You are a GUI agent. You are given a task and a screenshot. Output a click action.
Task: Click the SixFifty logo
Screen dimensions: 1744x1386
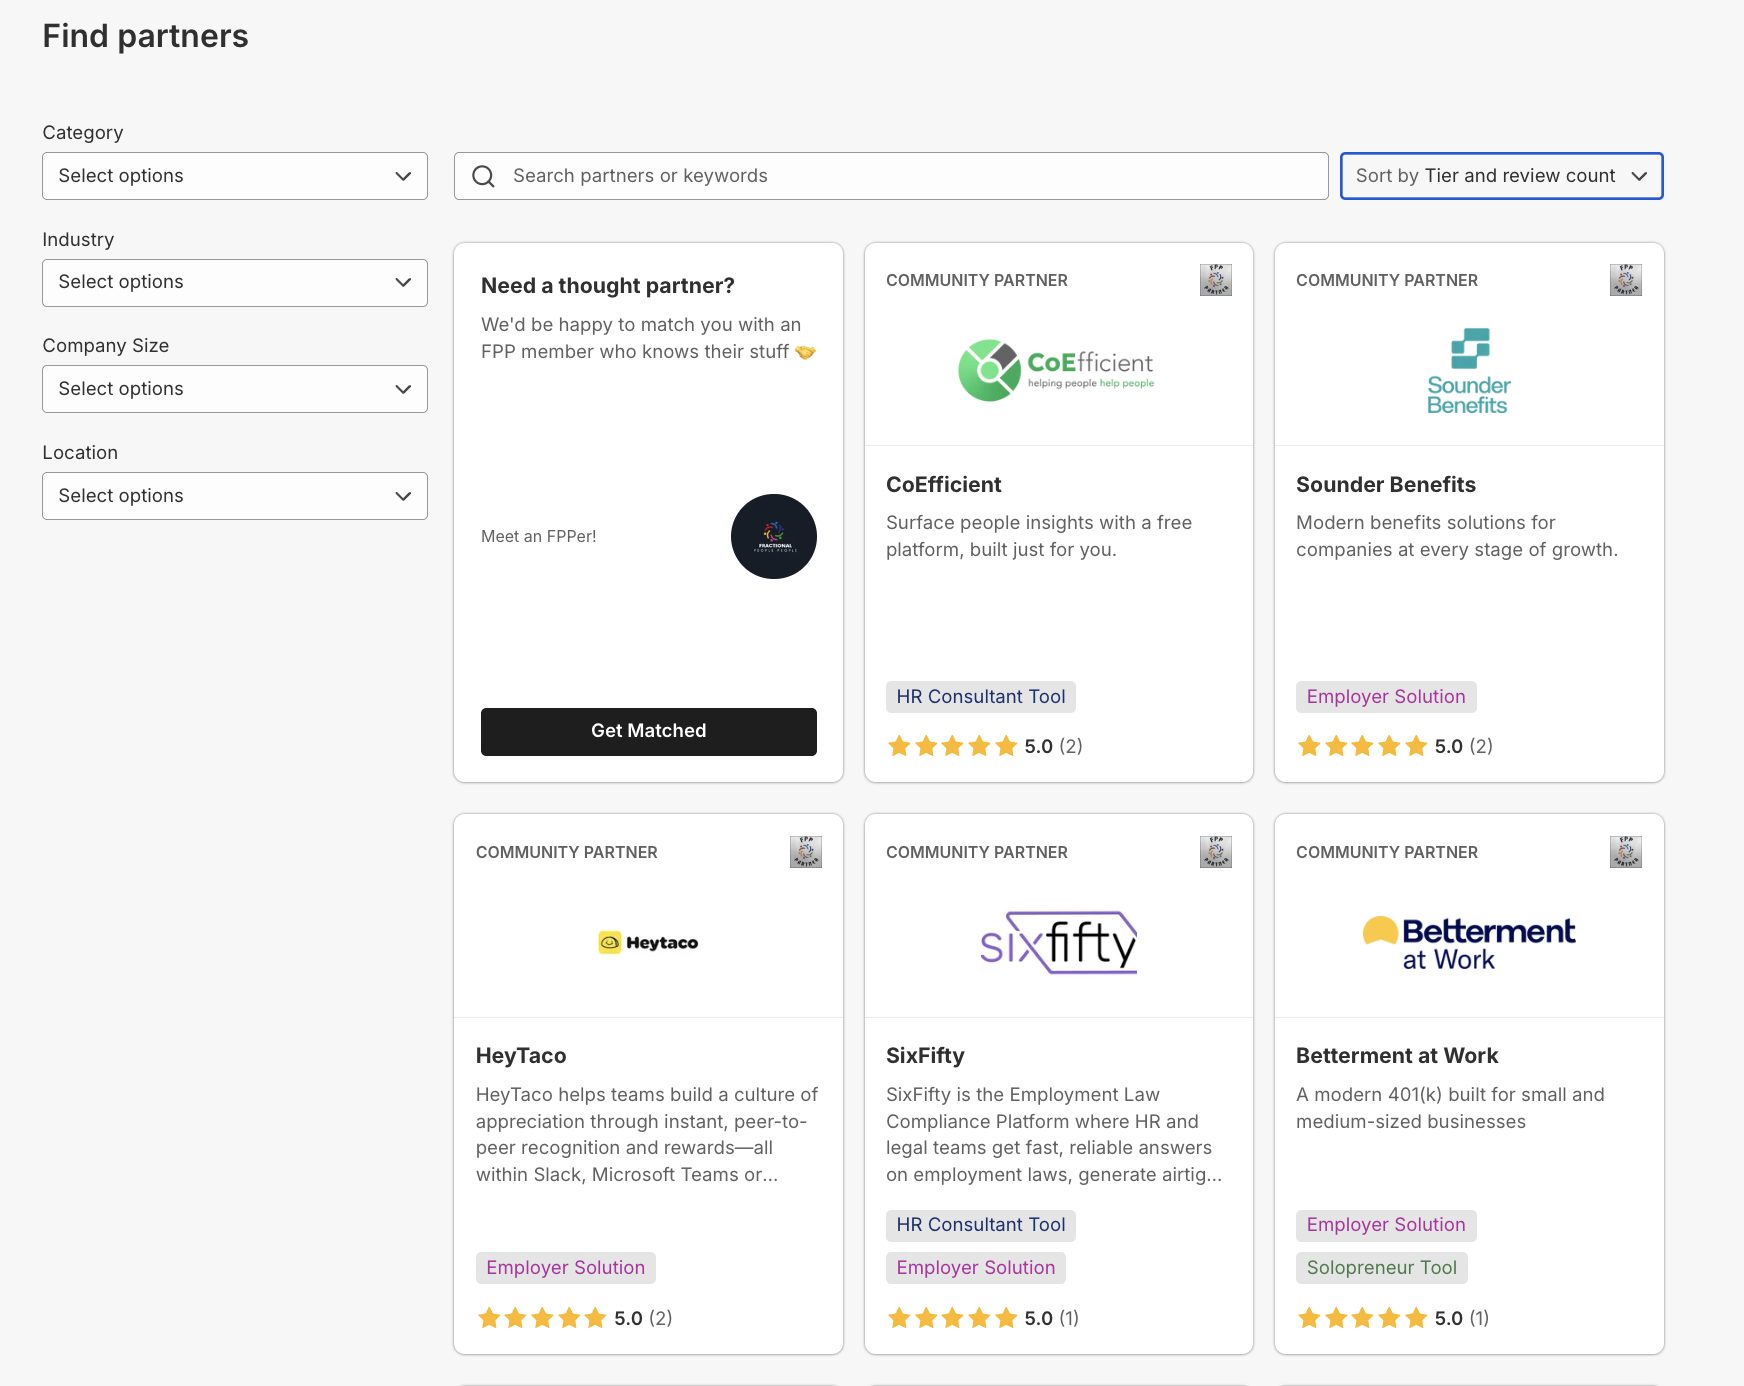click(1057, 941)
